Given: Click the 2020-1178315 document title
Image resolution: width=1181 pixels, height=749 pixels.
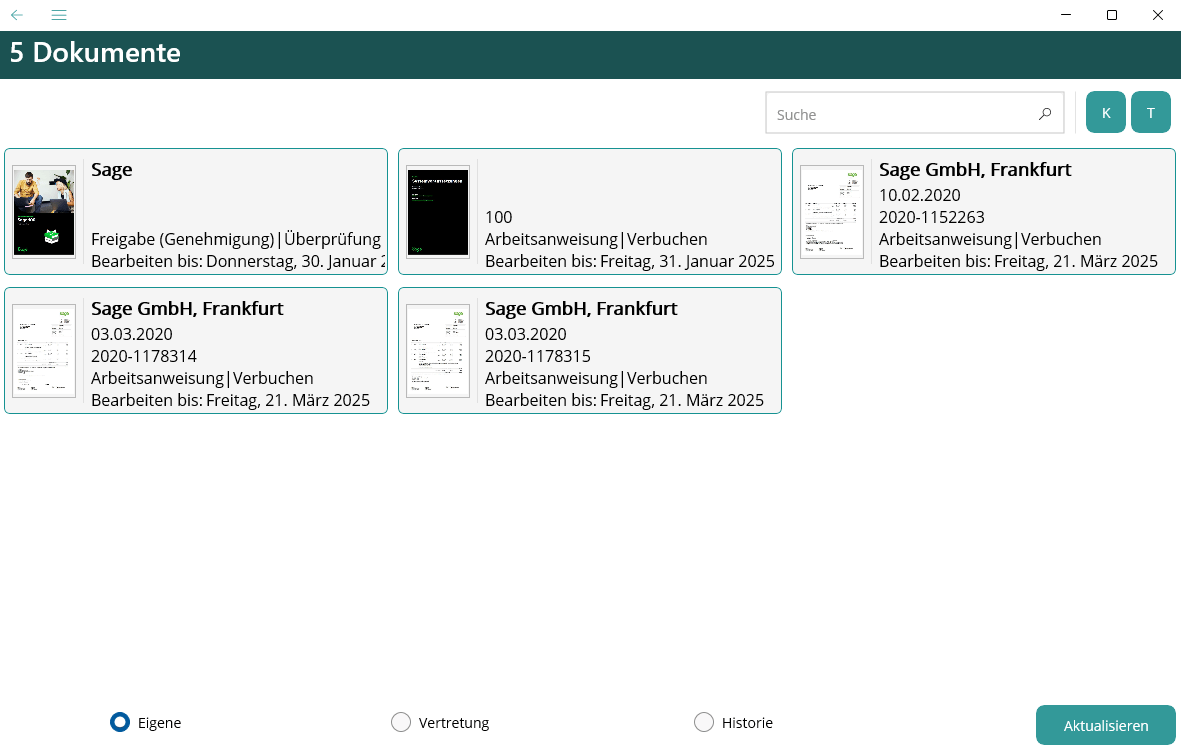Looking at the screenshot, I should [x=581, y=309].
